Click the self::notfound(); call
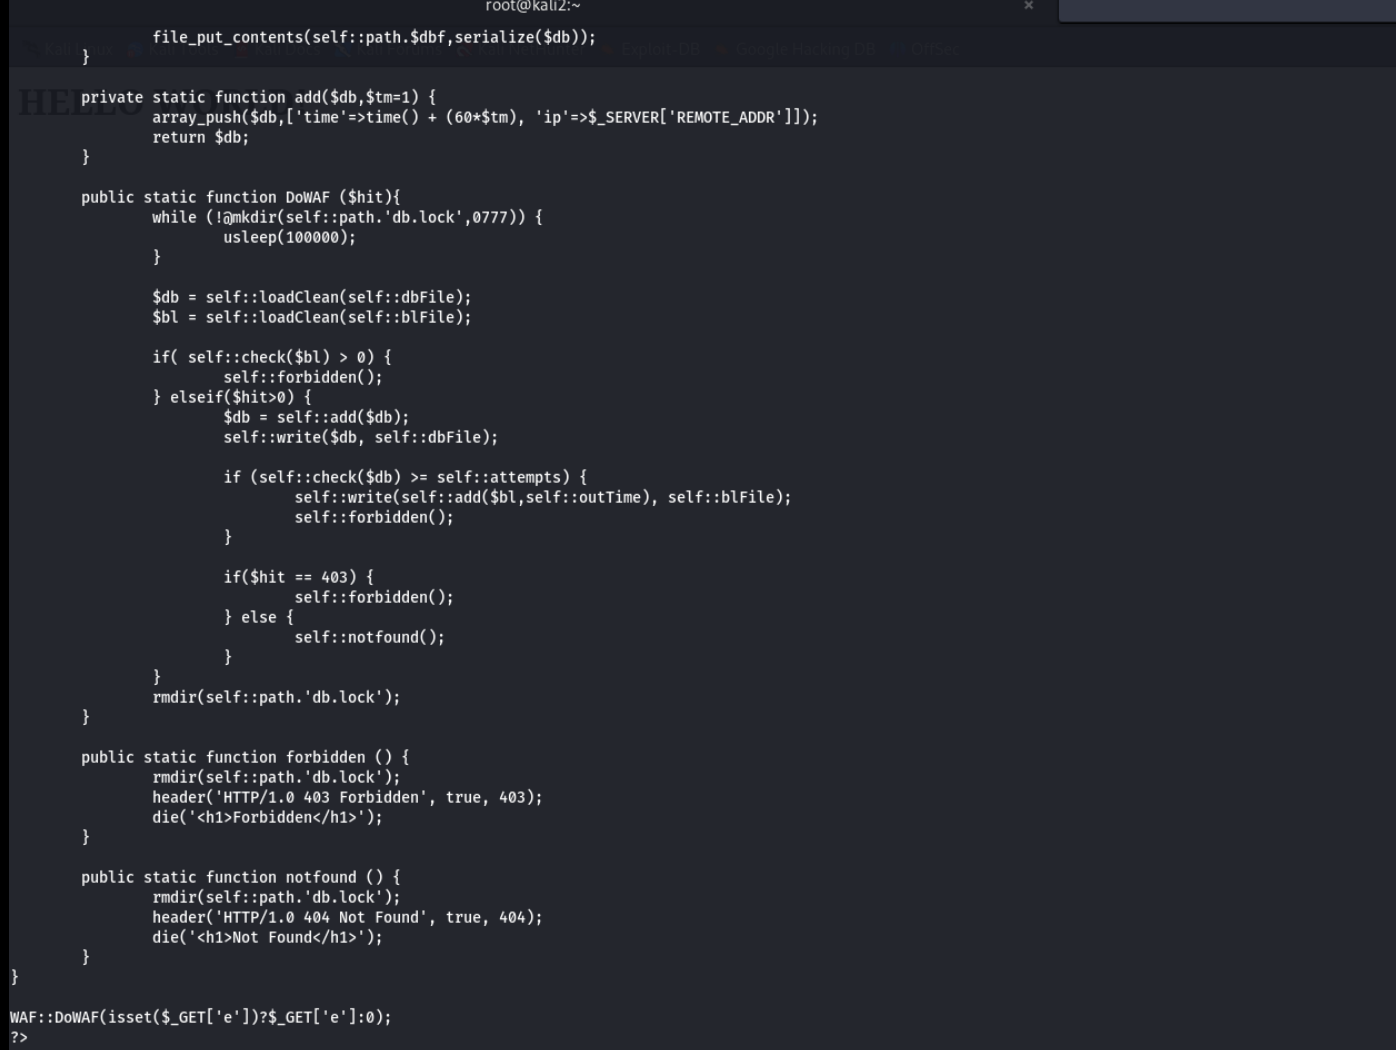The height and width of the screenshot is (1050, 1396). (369, 637)
